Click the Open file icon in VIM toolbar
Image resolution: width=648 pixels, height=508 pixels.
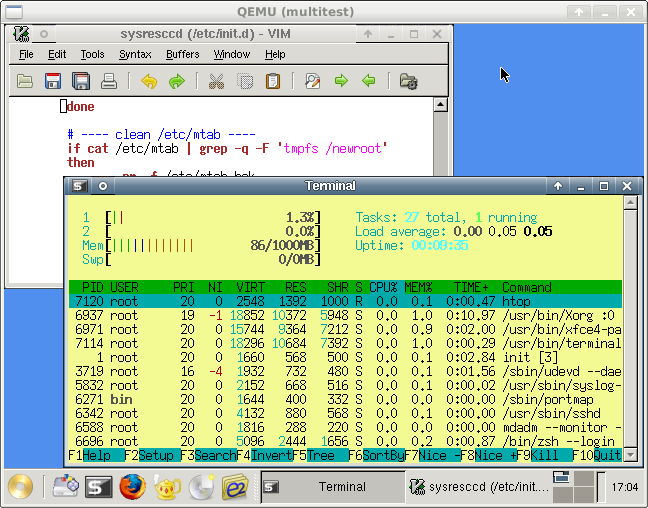pos(25,81)
